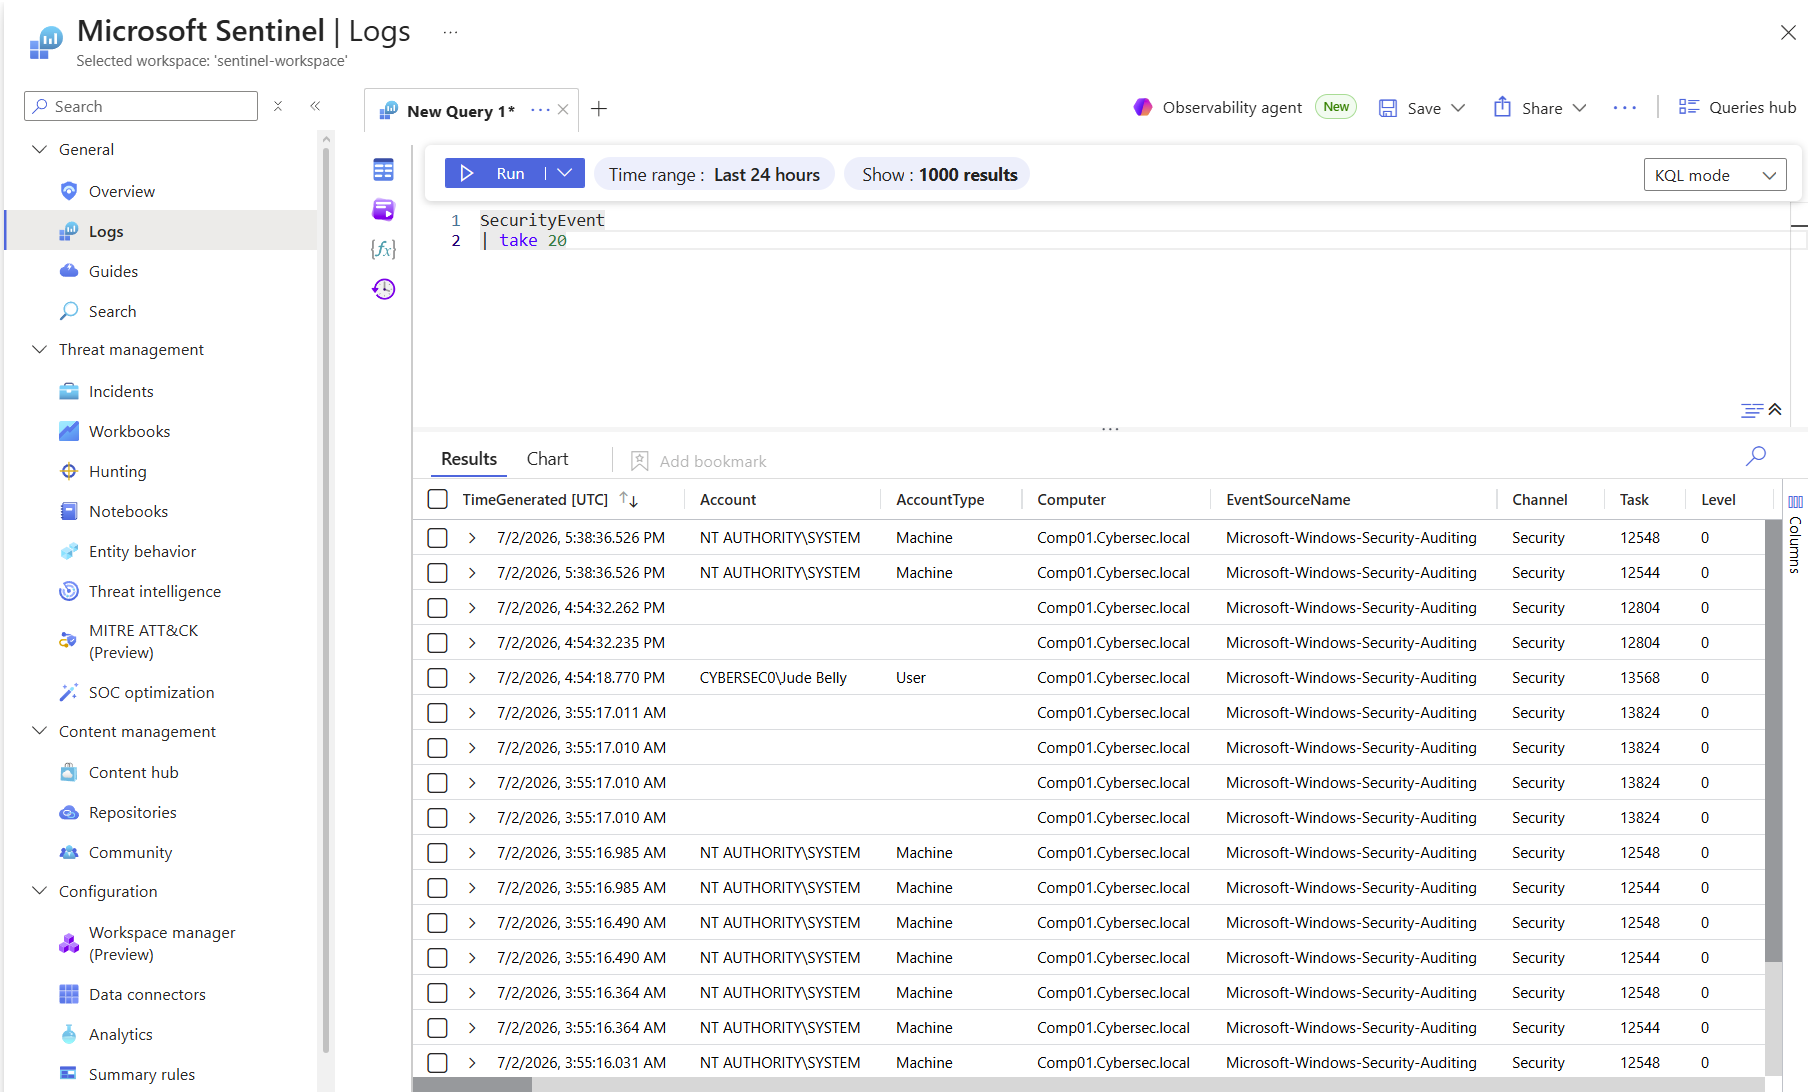Screen dimensions: 1820x1092
Task: Click Add bookmark
Action: tap(698, 461)
